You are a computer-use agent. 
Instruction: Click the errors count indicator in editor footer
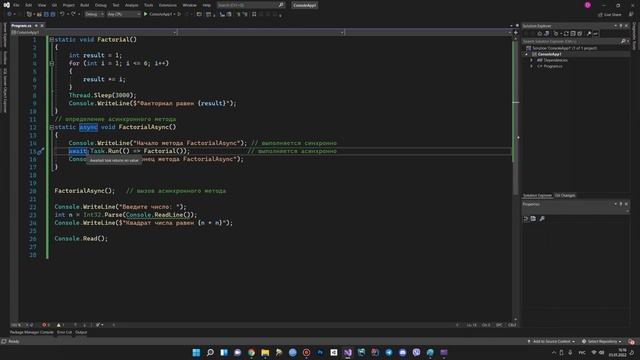pyautogui.click(x=46, y=325)
